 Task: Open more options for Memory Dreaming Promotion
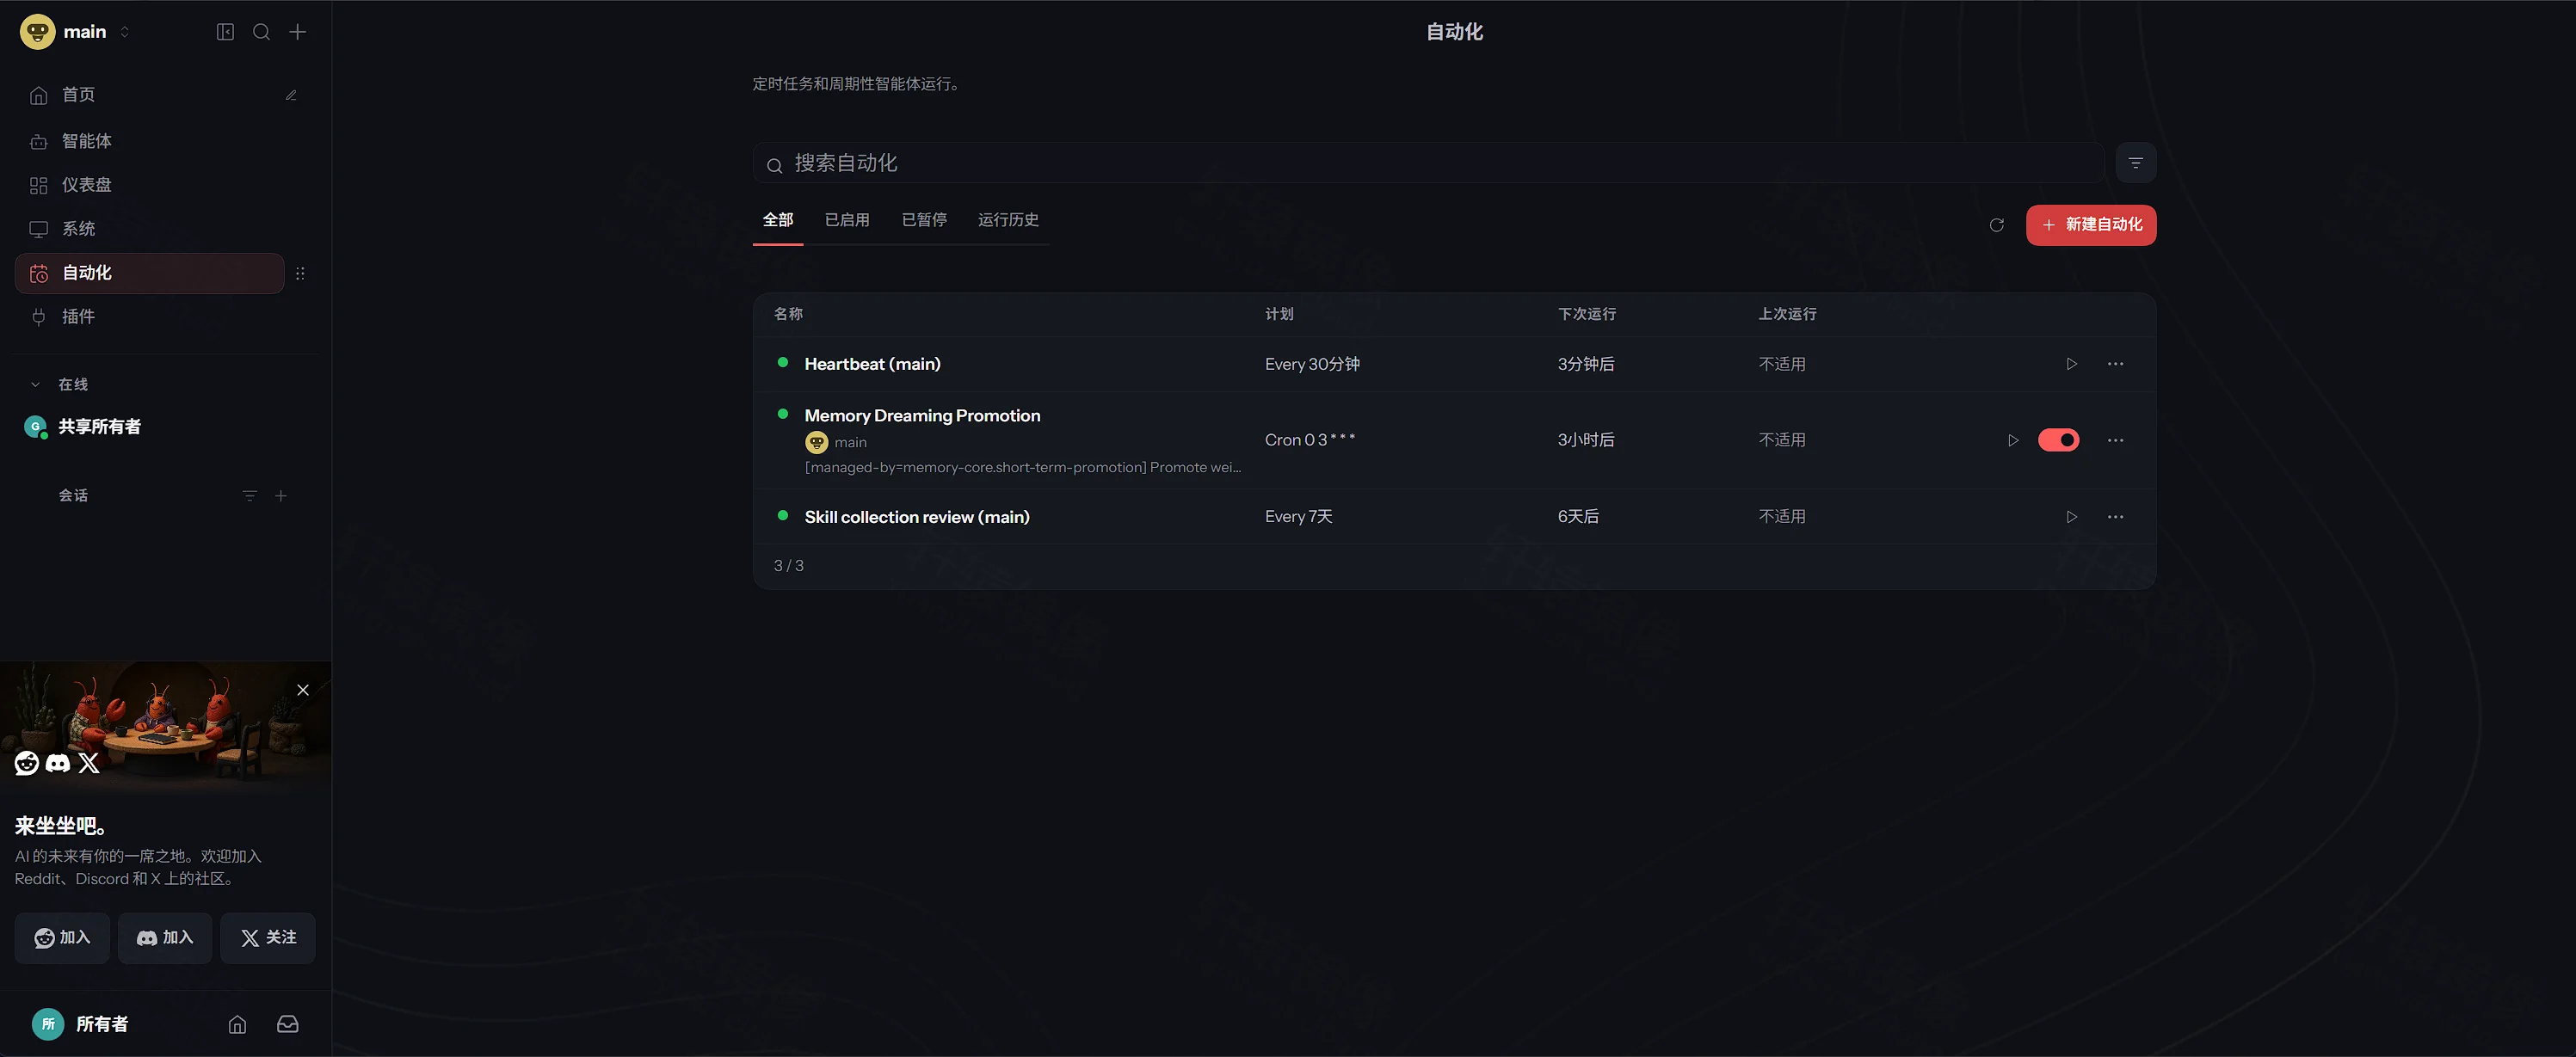(x=2115, y=440)
